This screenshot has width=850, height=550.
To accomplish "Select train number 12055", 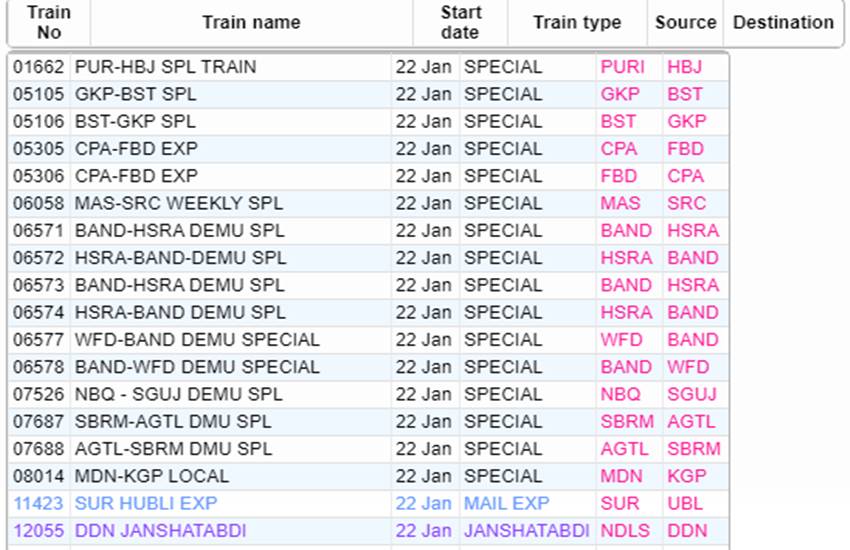I will click(x=38, y=530).
